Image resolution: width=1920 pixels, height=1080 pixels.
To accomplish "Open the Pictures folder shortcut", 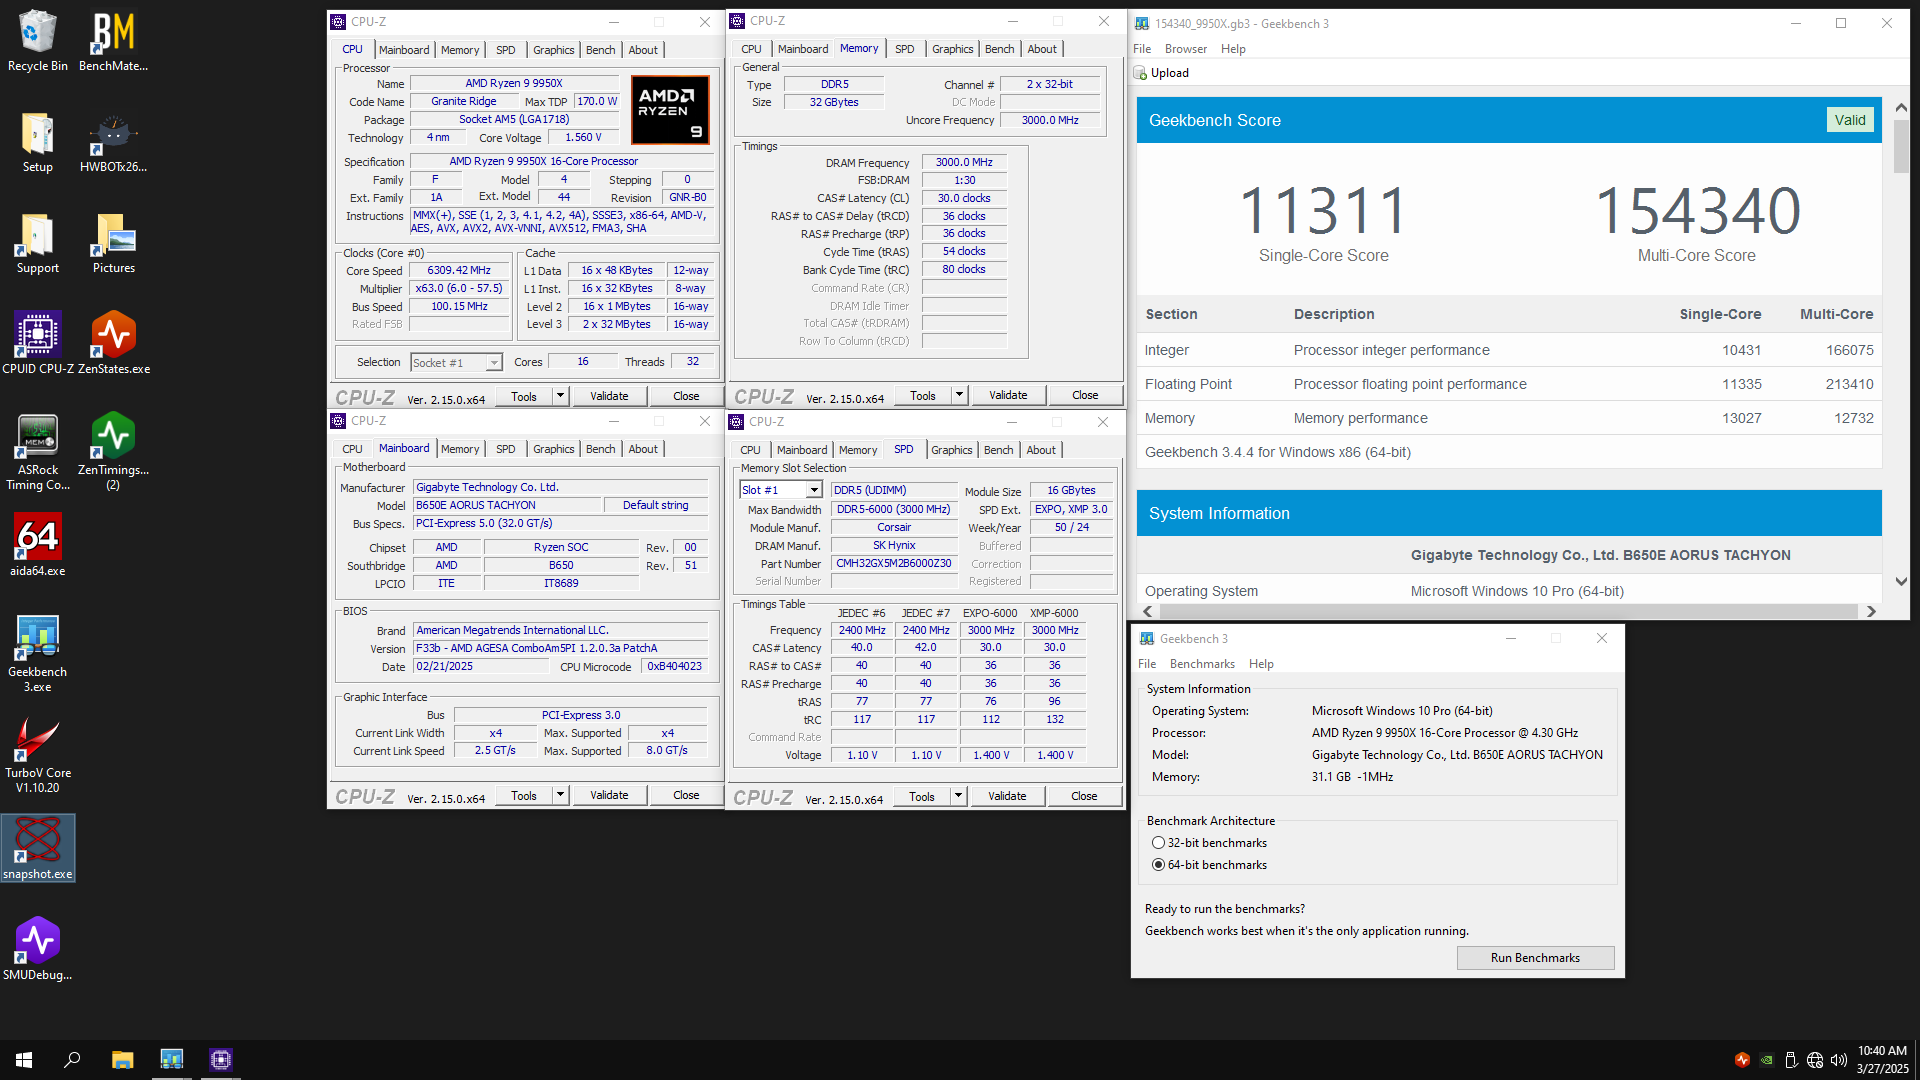I will [x=113, y=243].
